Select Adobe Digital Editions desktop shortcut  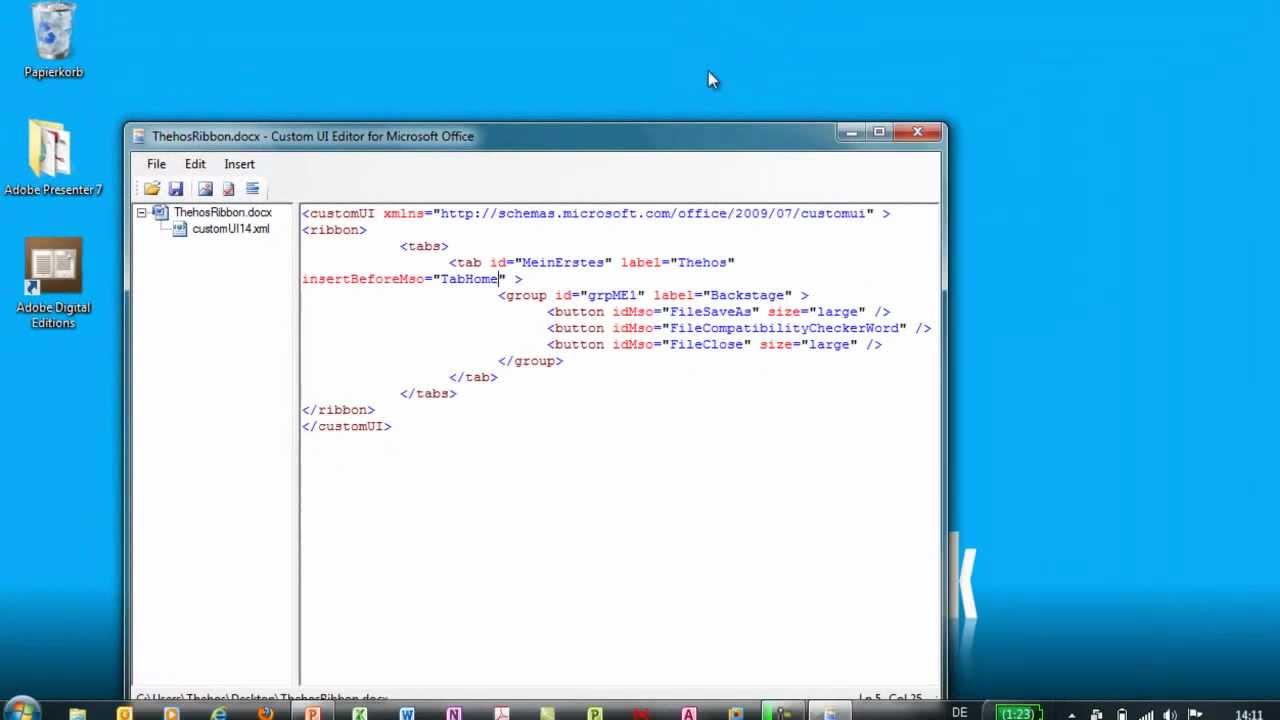click(53, 284)
